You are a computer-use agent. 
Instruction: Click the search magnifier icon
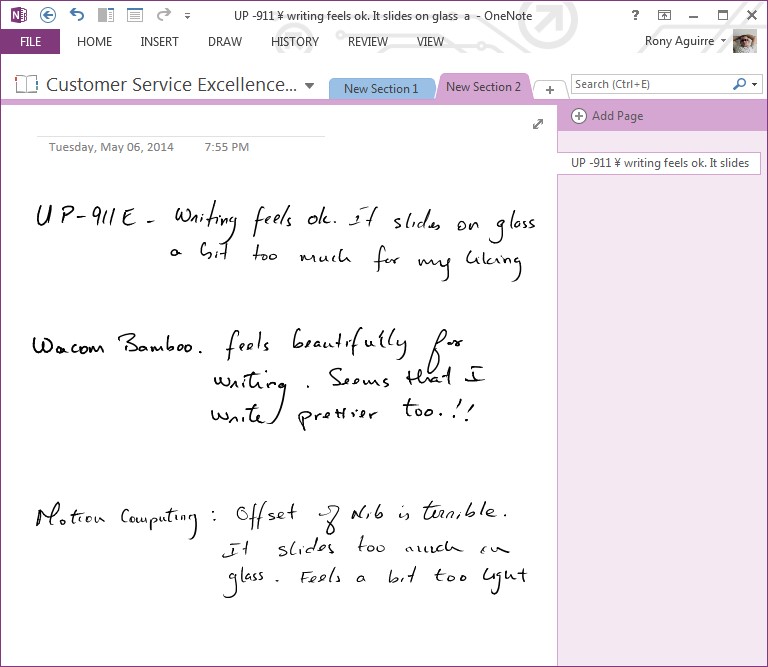739,84
